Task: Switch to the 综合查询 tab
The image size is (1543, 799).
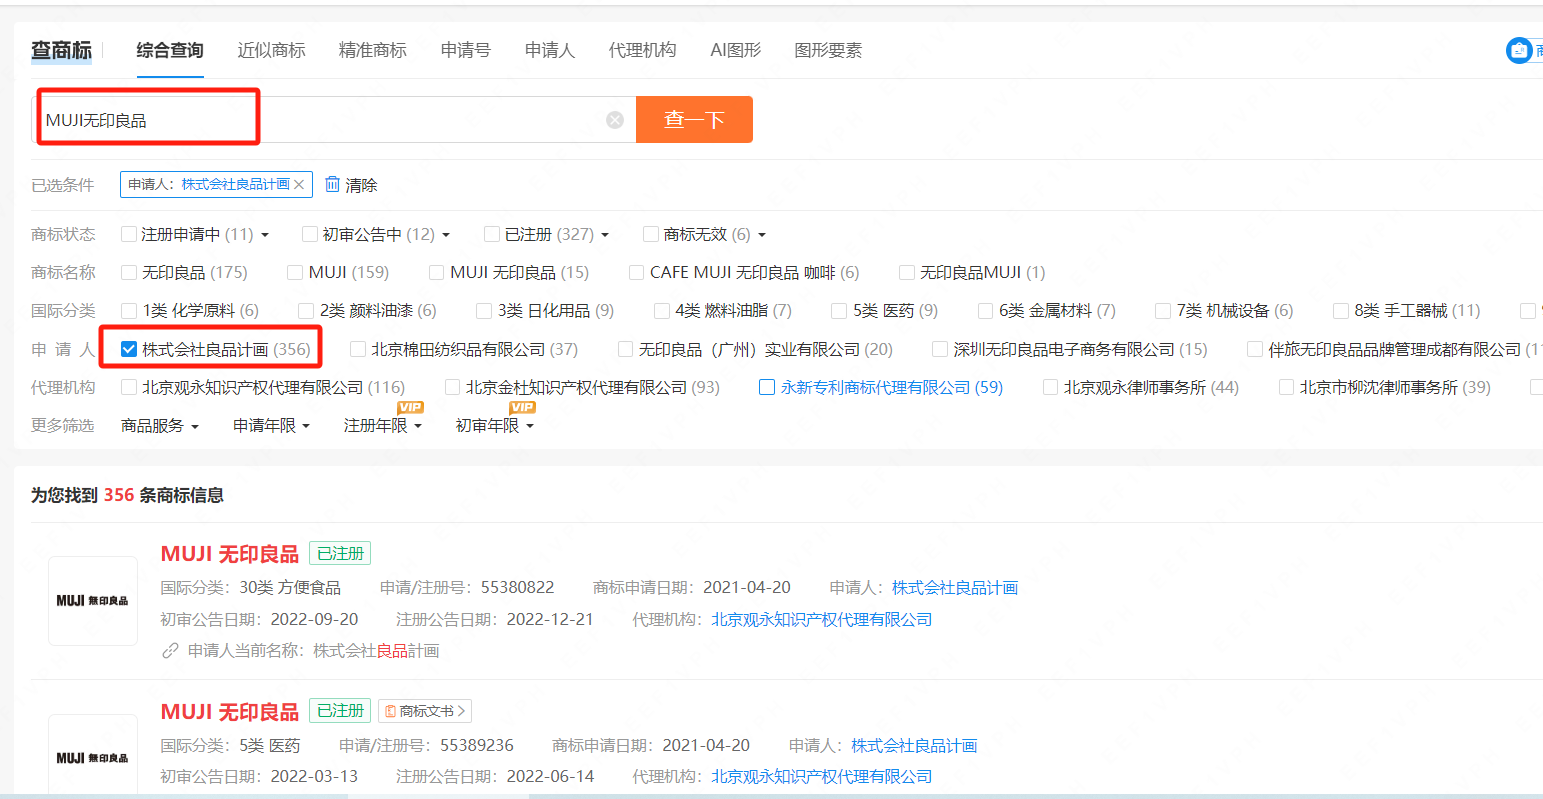Action: (170, 50)
